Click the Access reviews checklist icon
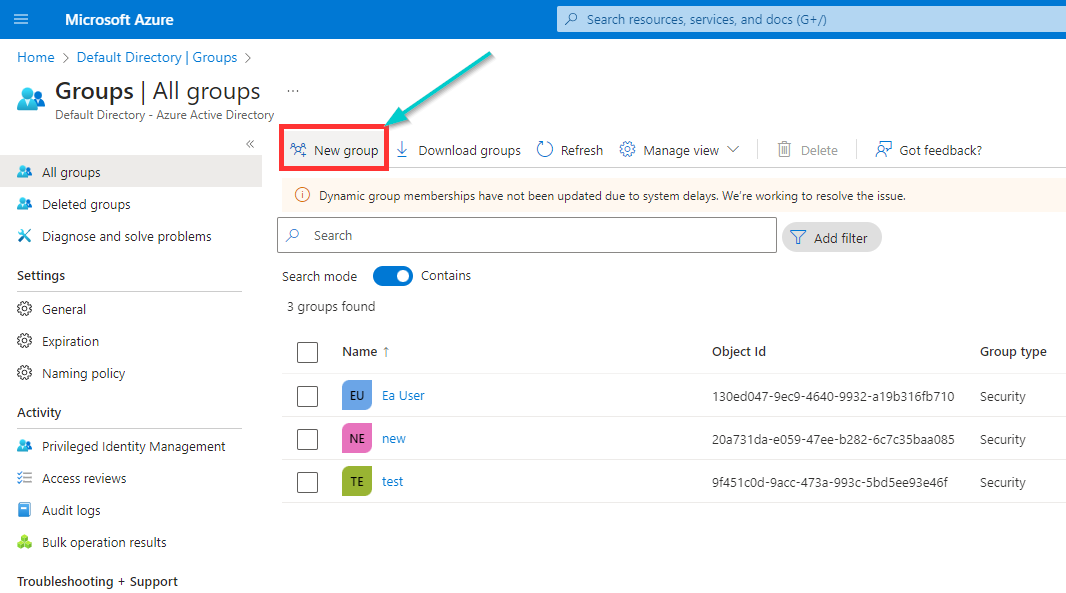The width and height of the screenshot is (1066, 593). click(24, 477)
